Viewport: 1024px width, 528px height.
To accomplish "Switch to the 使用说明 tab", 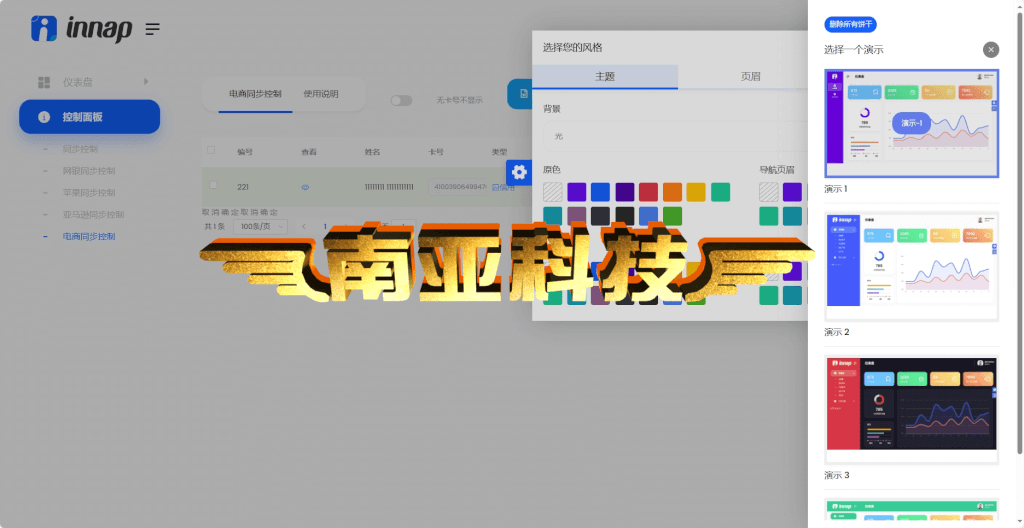I will click(321, 94).
